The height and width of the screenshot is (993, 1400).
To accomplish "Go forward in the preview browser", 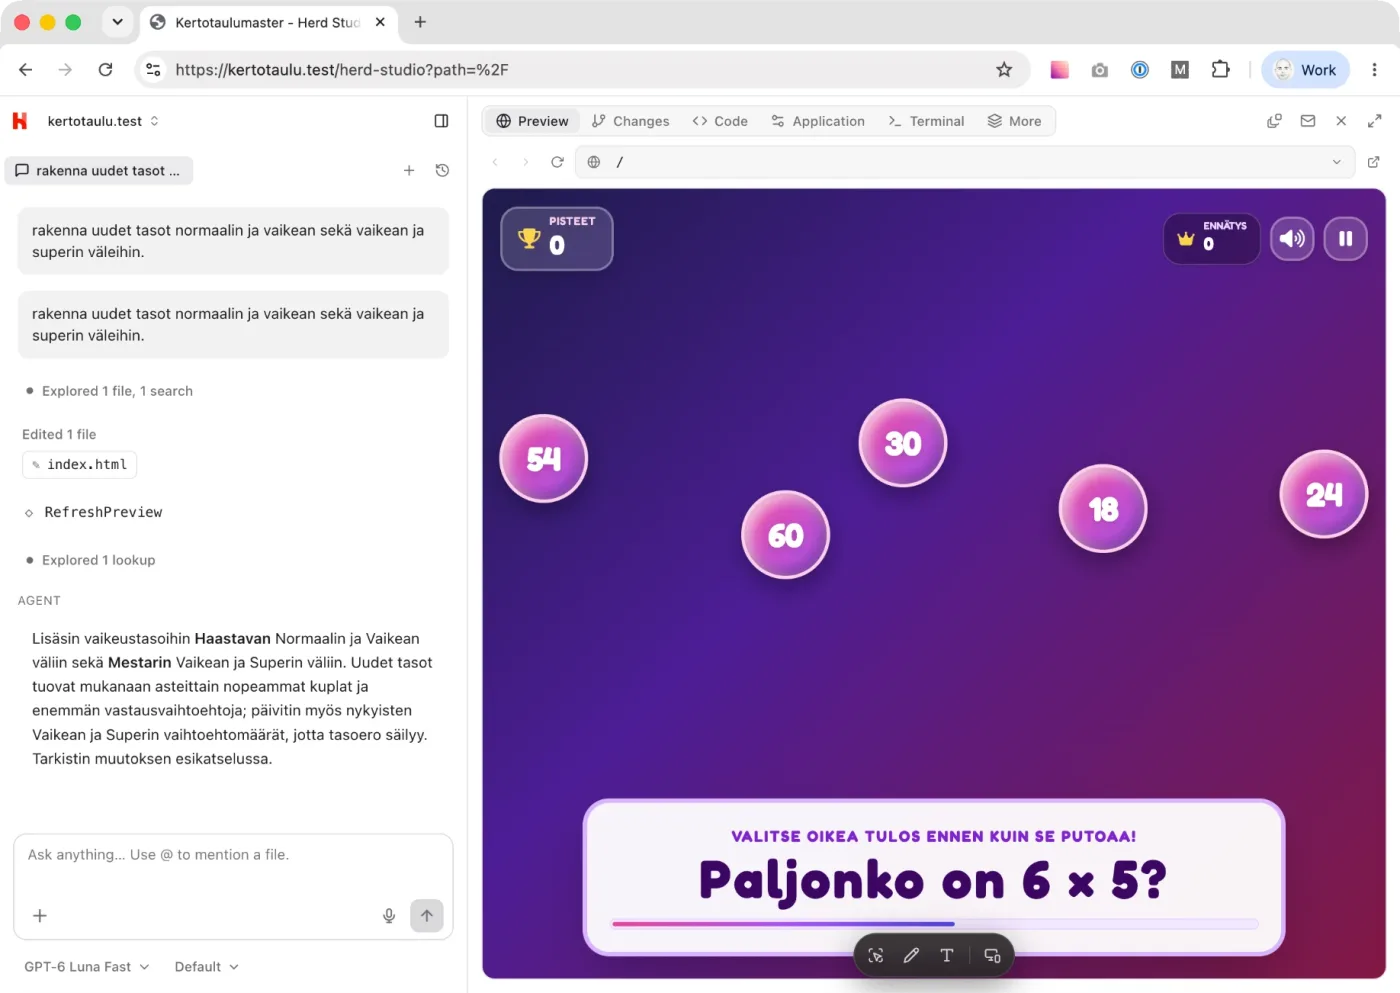I will click(x=526, y=162).
